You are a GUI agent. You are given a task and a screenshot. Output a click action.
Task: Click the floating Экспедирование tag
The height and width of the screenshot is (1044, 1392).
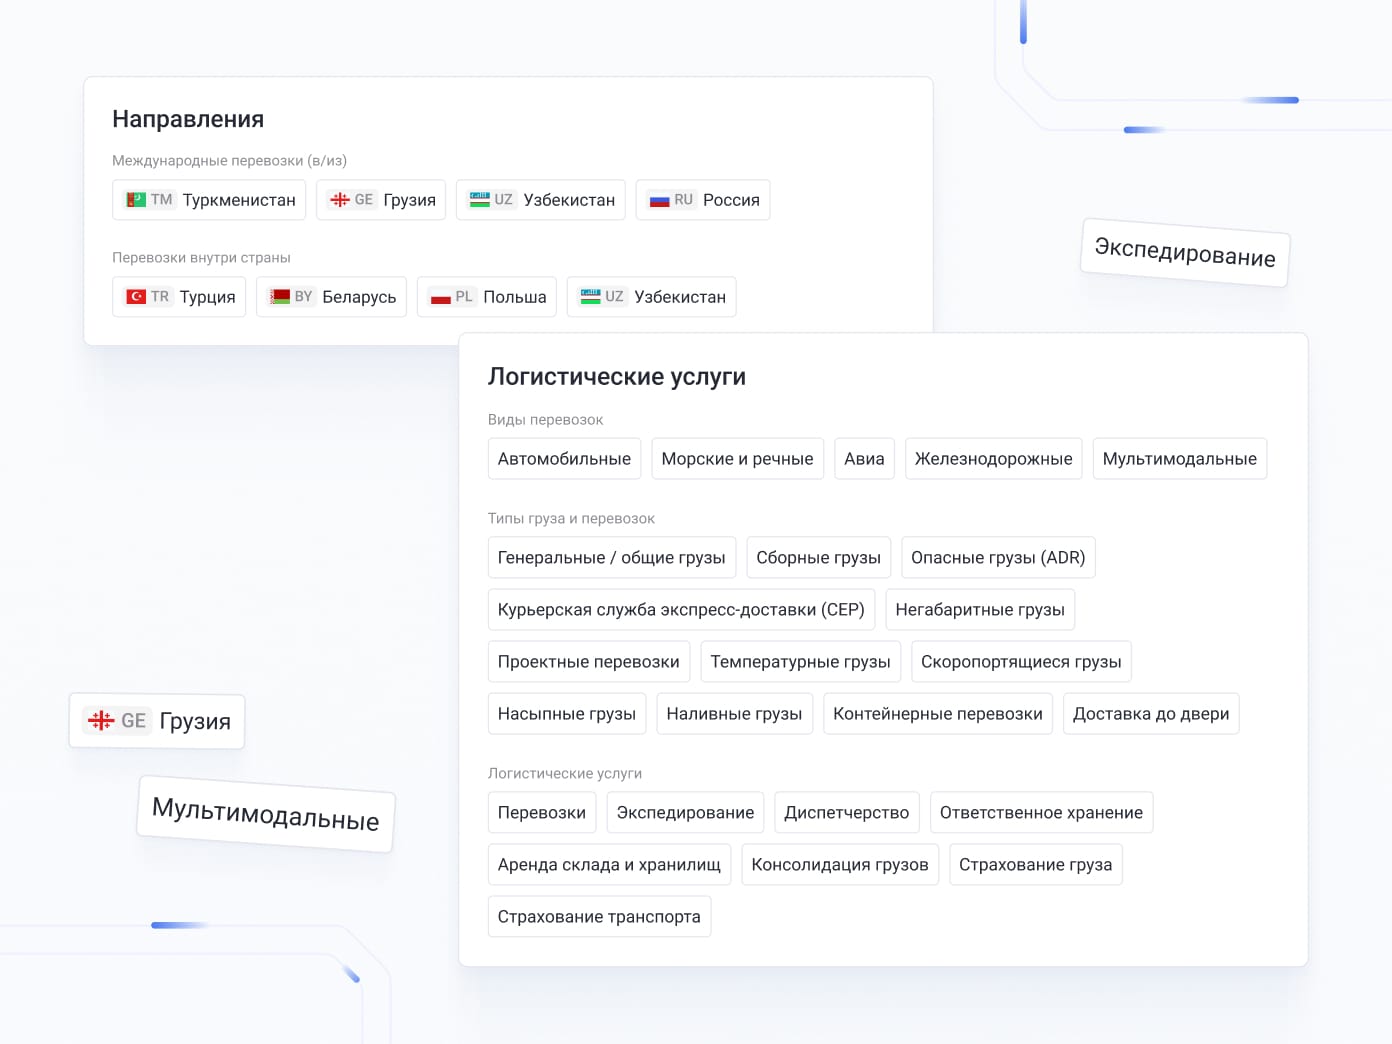point(1185,252)
